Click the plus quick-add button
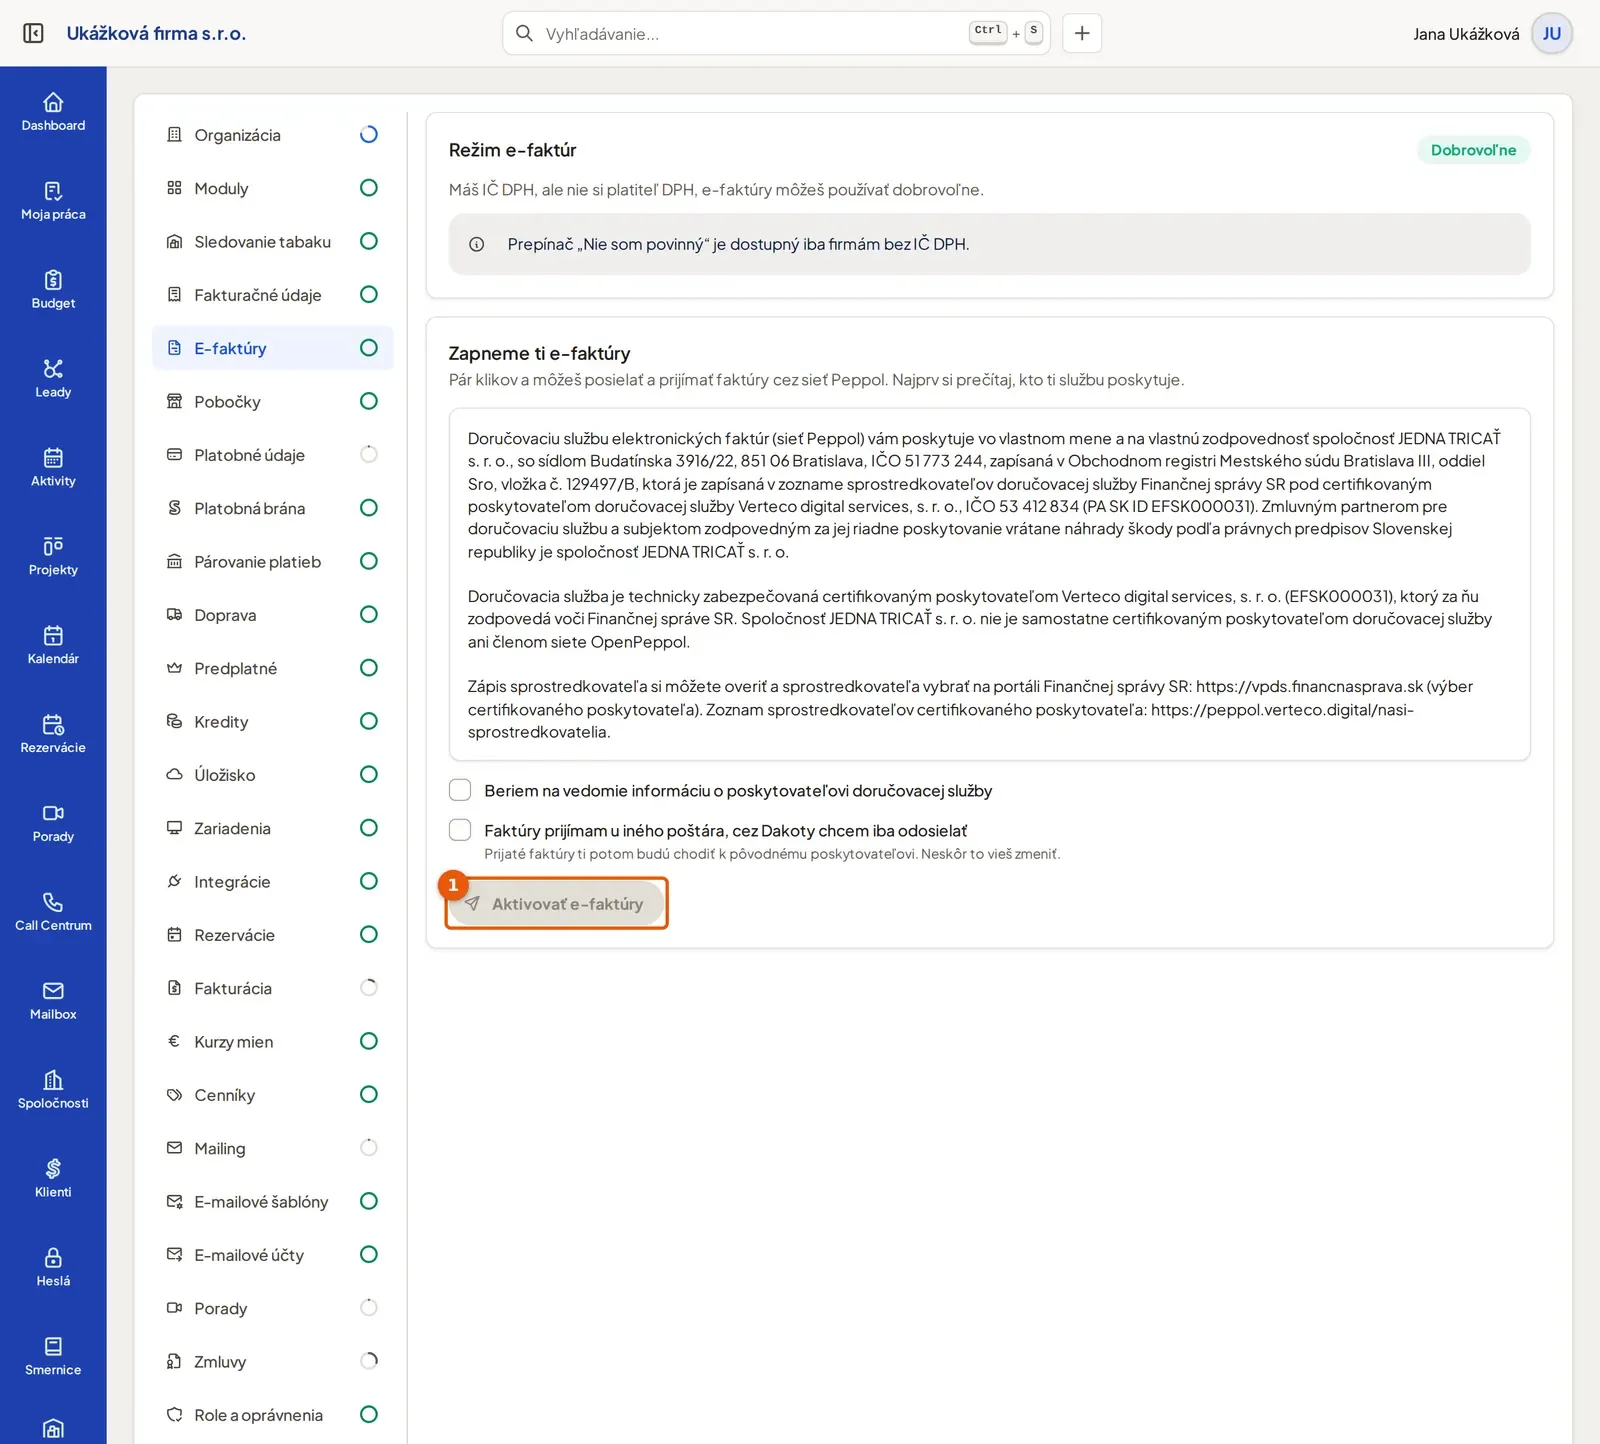The height and width of the screenshot is (1444, 1600). point(1082,33)
